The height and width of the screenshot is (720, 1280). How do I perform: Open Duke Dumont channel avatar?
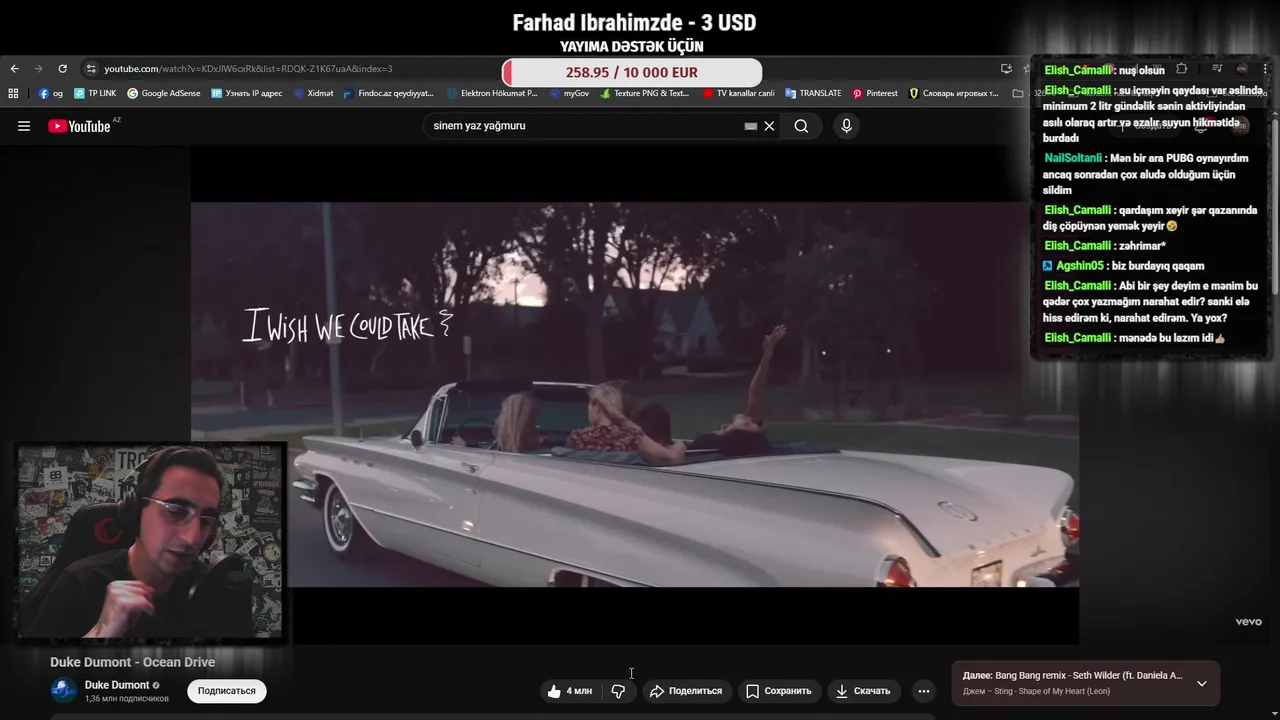coord(63,690)
